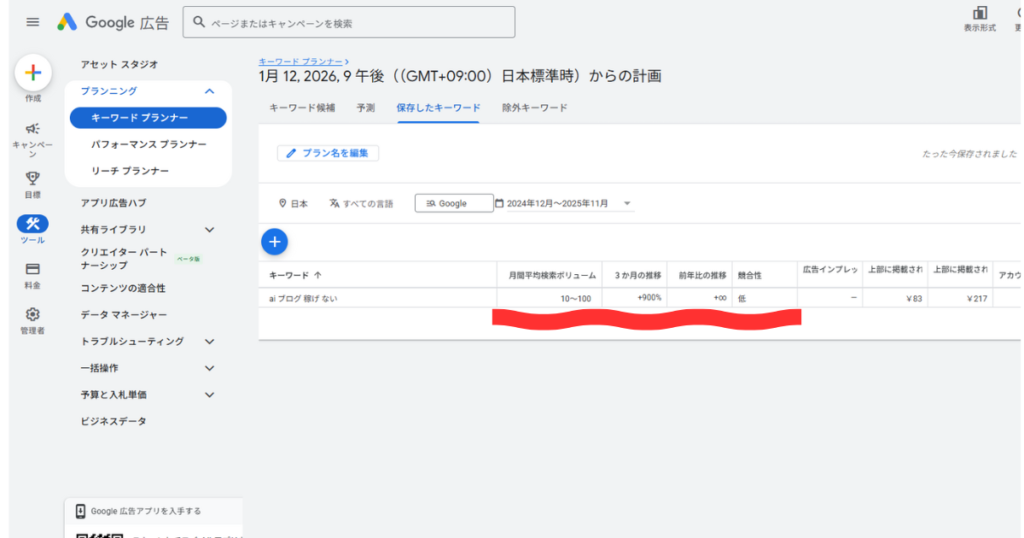The image size is (1024, 538).
Task: Switch to the キーワード候補 tab
Action: (303, 108)
